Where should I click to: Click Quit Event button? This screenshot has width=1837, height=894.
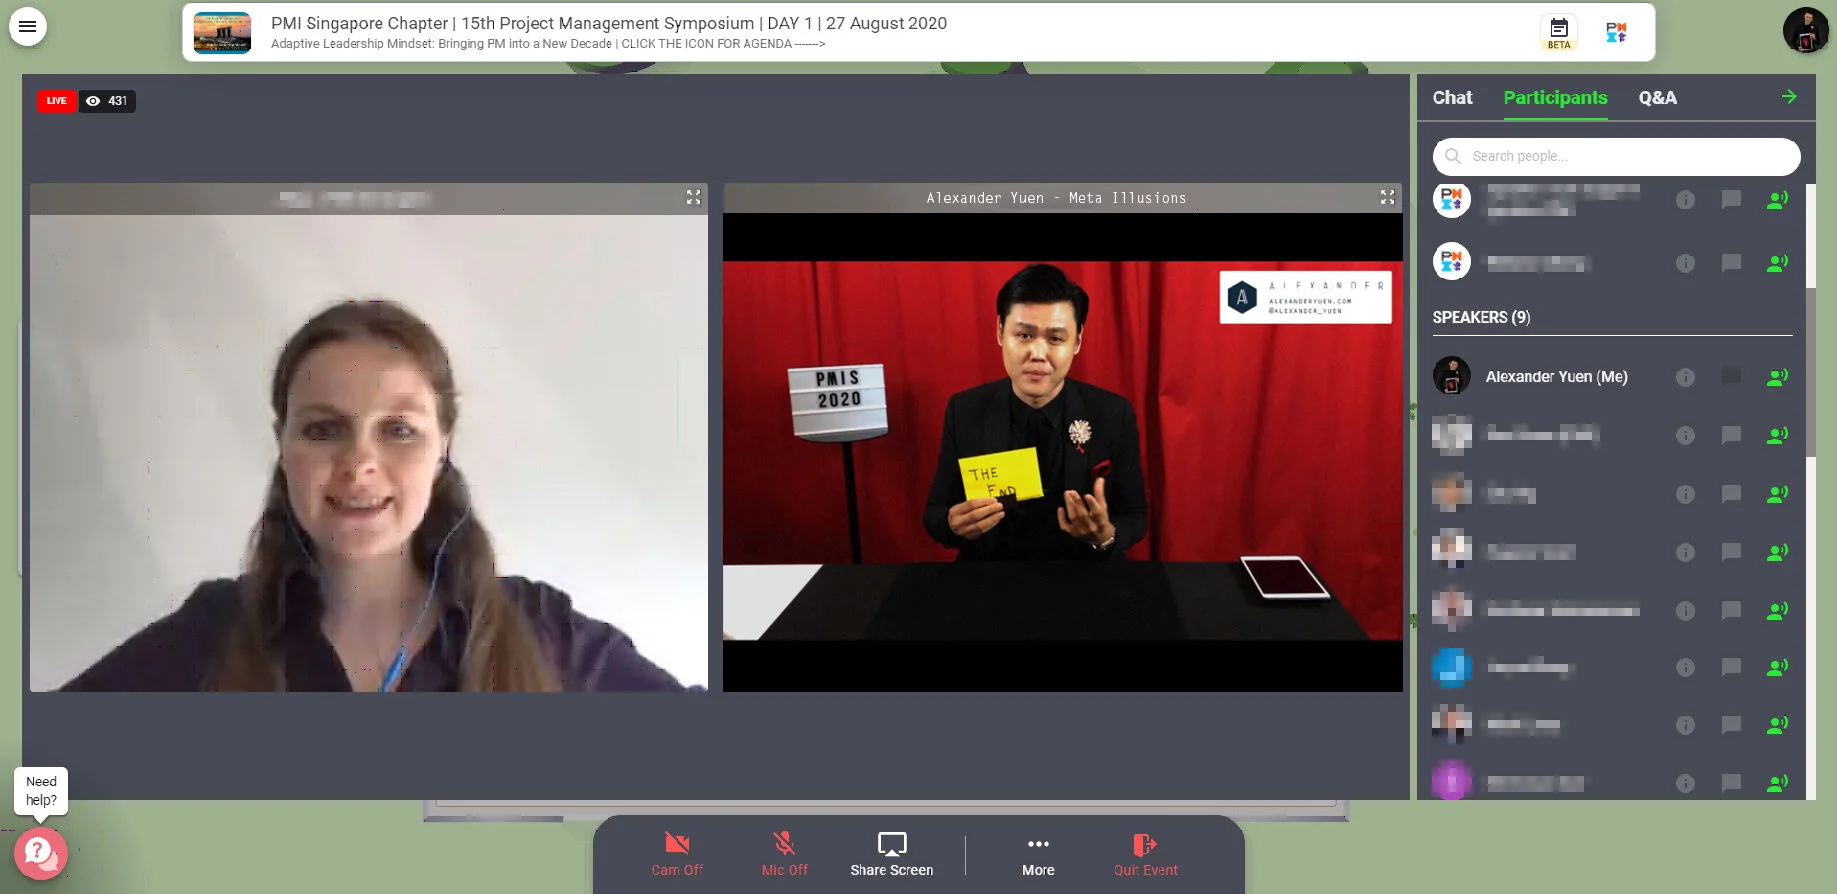click(1146, 854)
